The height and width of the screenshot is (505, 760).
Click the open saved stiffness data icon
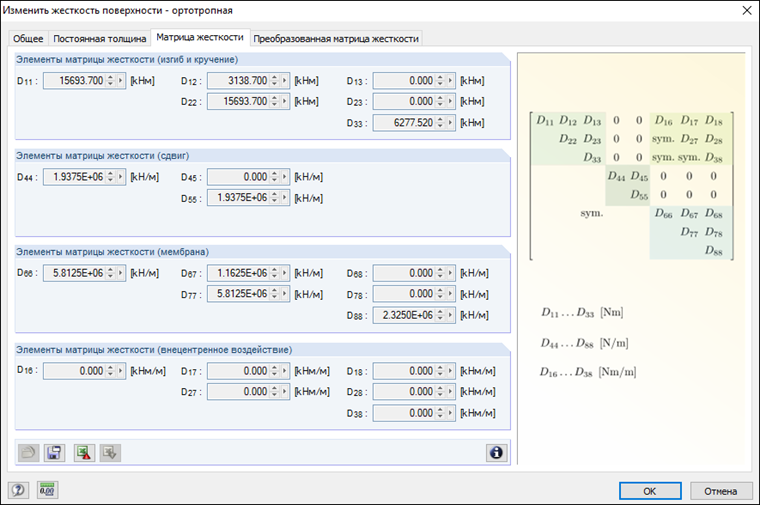[29, 453]
